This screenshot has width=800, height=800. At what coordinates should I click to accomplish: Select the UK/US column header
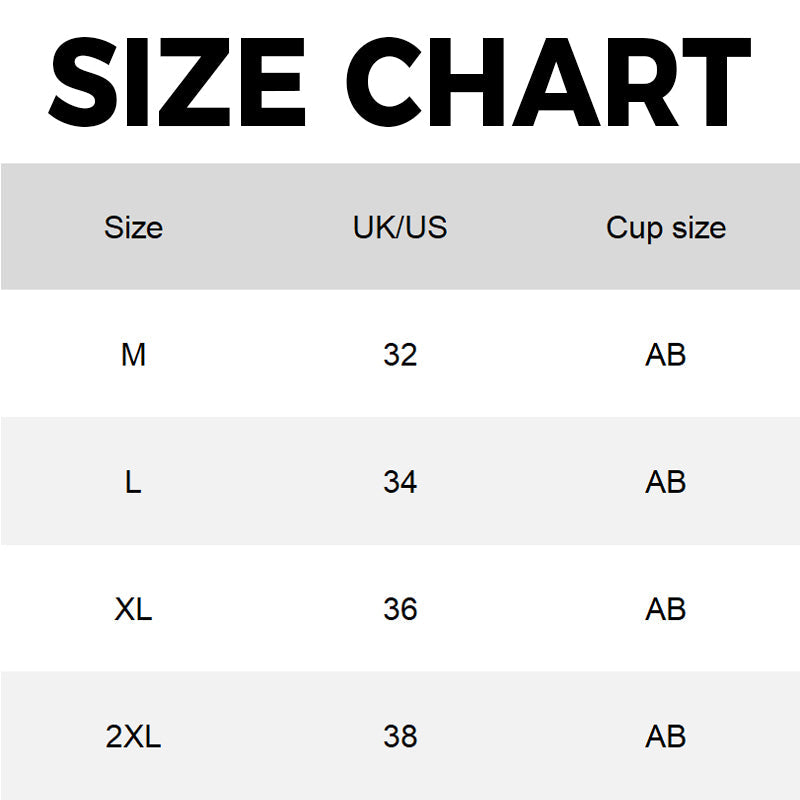point(400,228)
